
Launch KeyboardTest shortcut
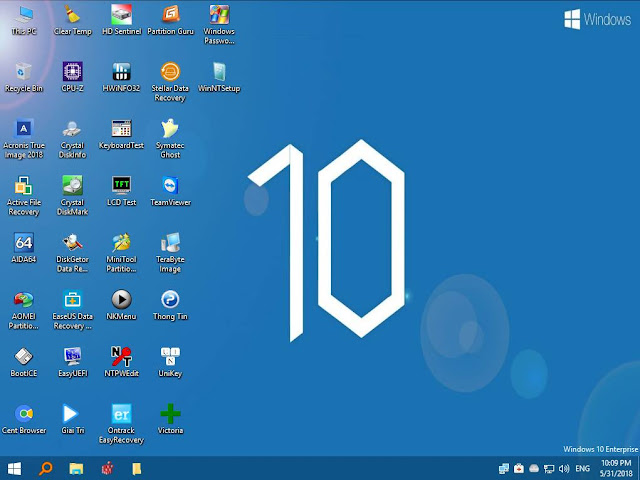122,135
